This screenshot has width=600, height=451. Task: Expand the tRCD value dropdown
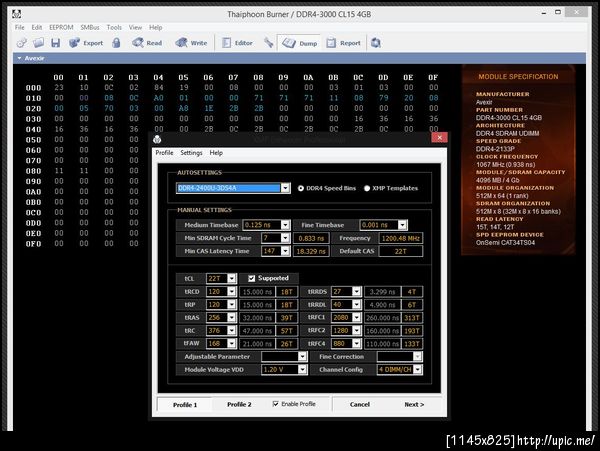click(x=232, y=291)
